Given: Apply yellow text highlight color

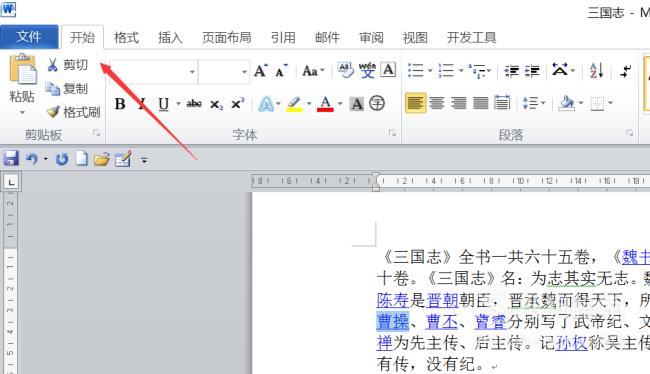Looking at the screenshot, I should [294, 104].
